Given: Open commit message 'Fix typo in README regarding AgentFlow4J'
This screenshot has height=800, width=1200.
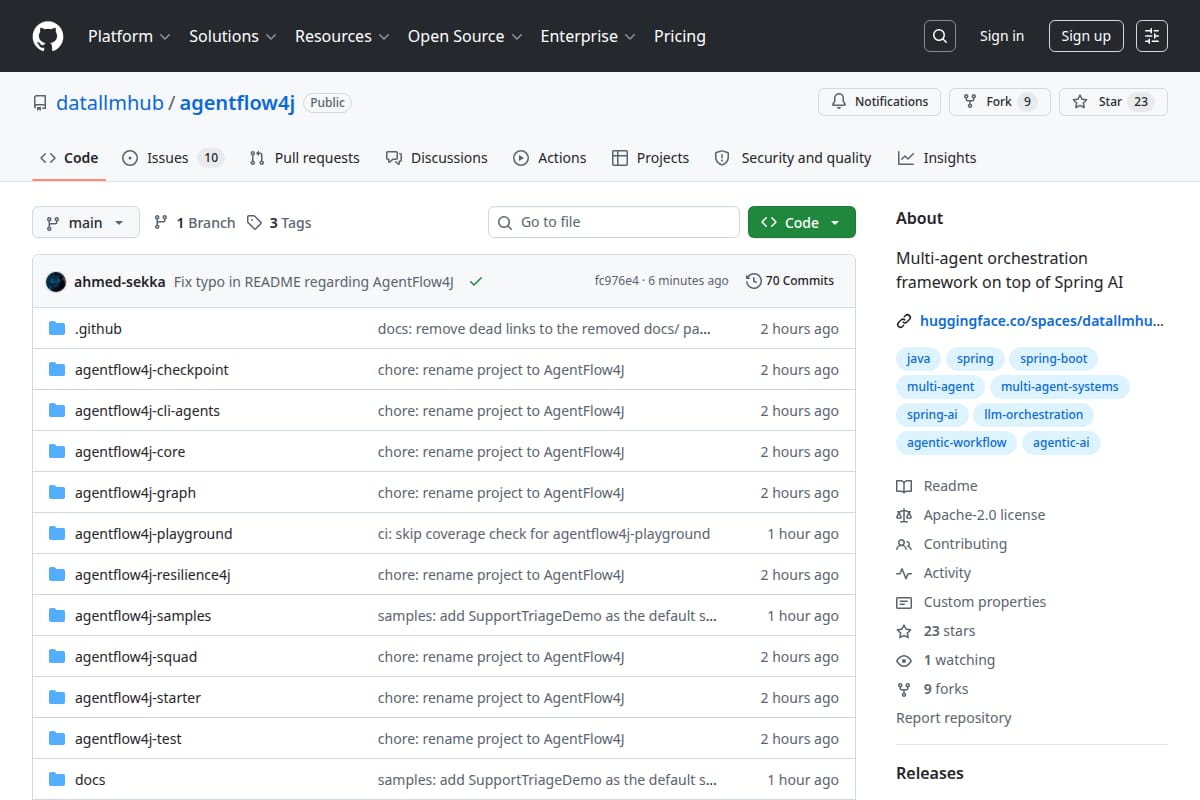Looking at the screenshot, I should pyautogui.click(x=314, y=281).
